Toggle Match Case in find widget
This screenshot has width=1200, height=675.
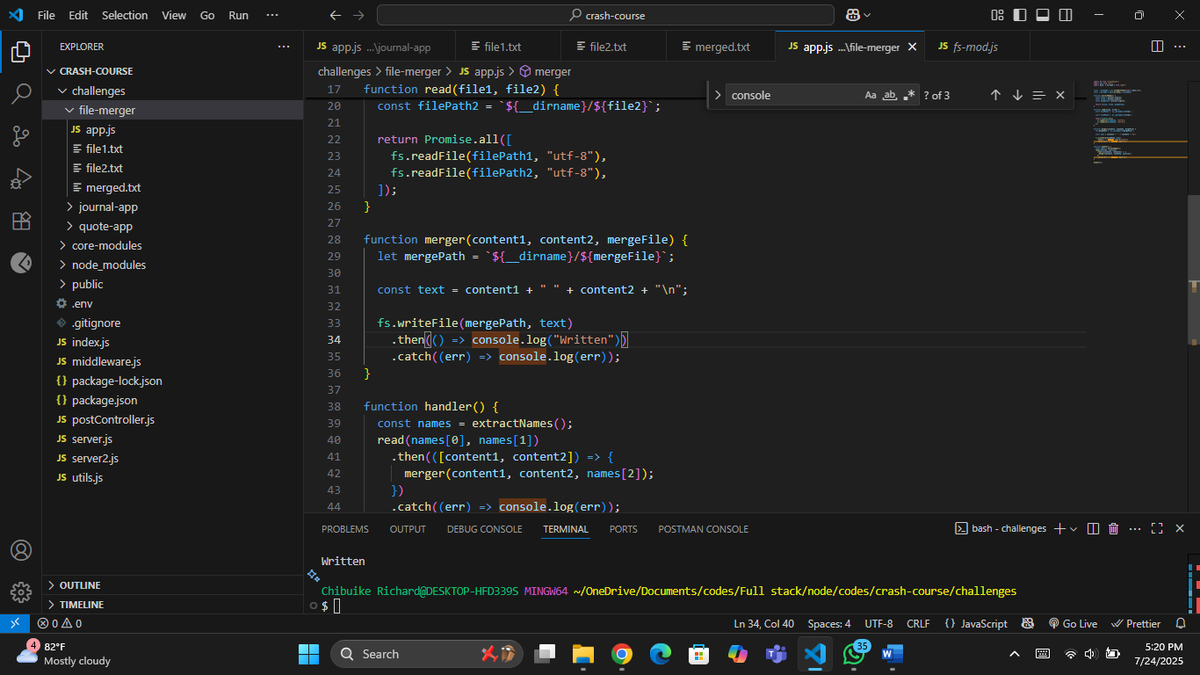[871, 95]
